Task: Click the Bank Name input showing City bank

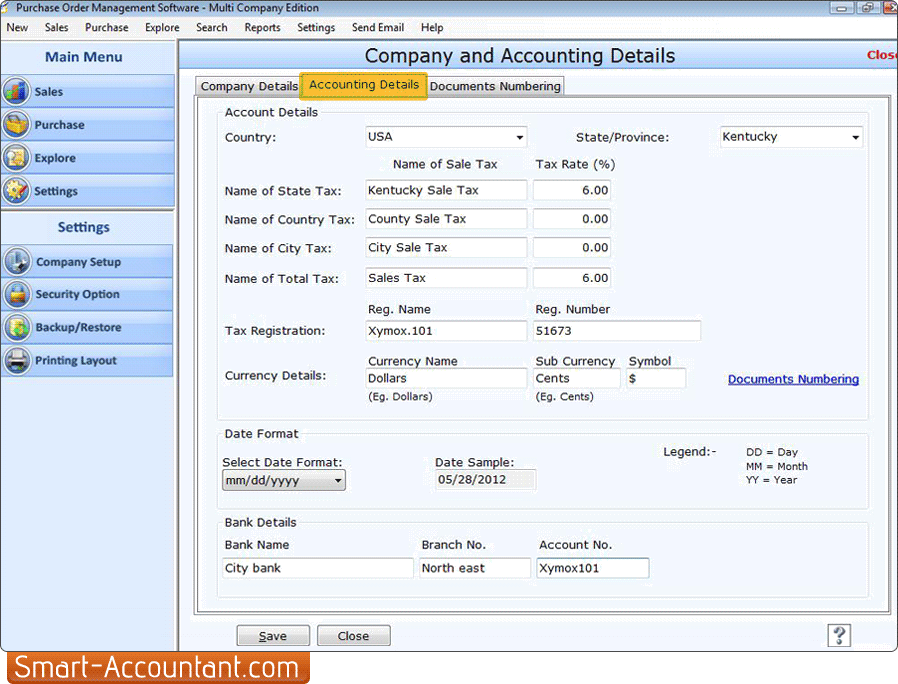Action: click(317, 567)
